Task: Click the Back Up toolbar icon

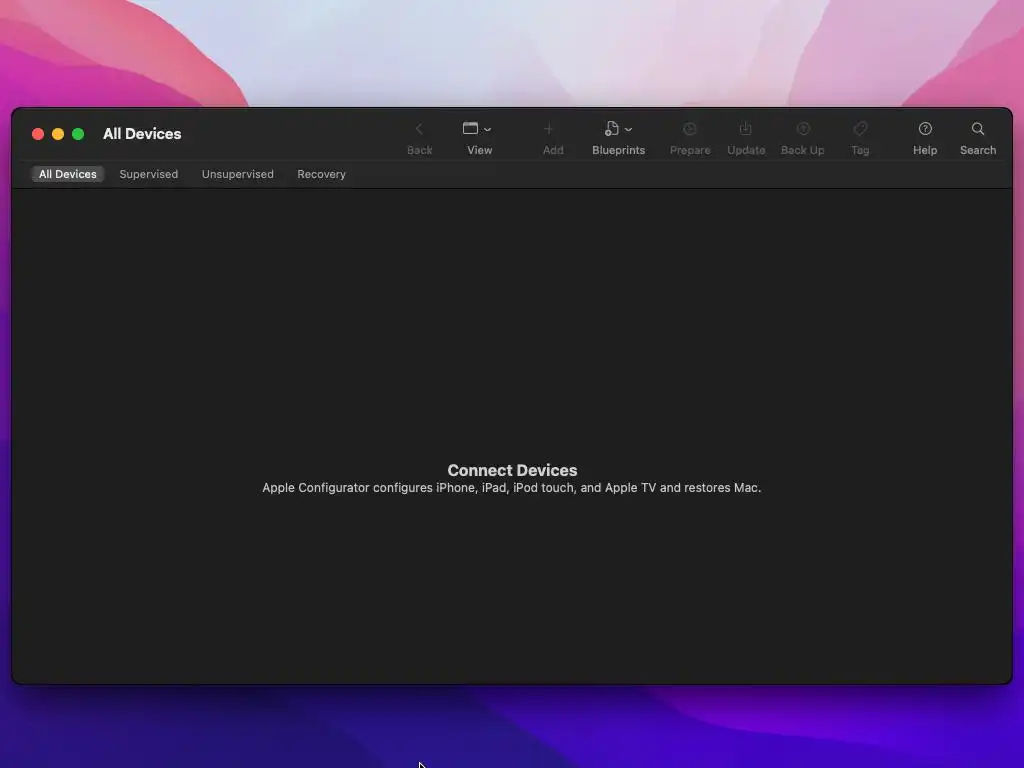Action: [803, 129]
